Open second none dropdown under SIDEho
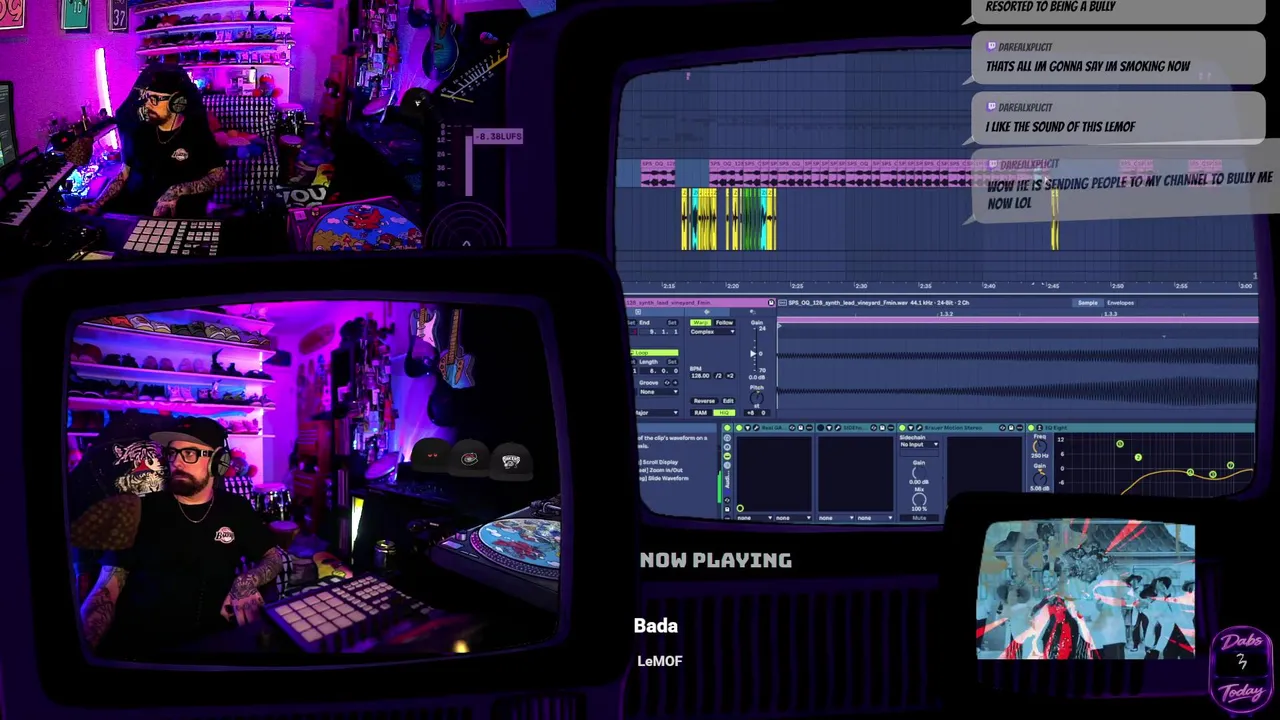This screenshot has width=1280, height=720. [875, 518]
